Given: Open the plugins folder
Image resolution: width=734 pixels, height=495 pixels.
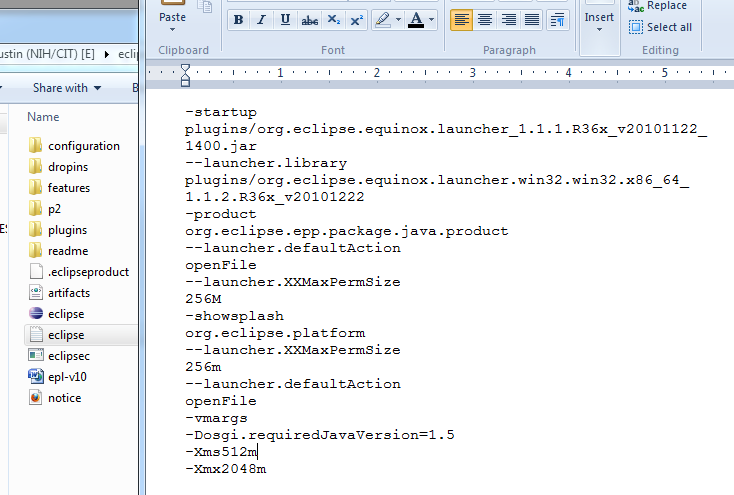Looking at the screenshot, I should [x=67, y=230].
